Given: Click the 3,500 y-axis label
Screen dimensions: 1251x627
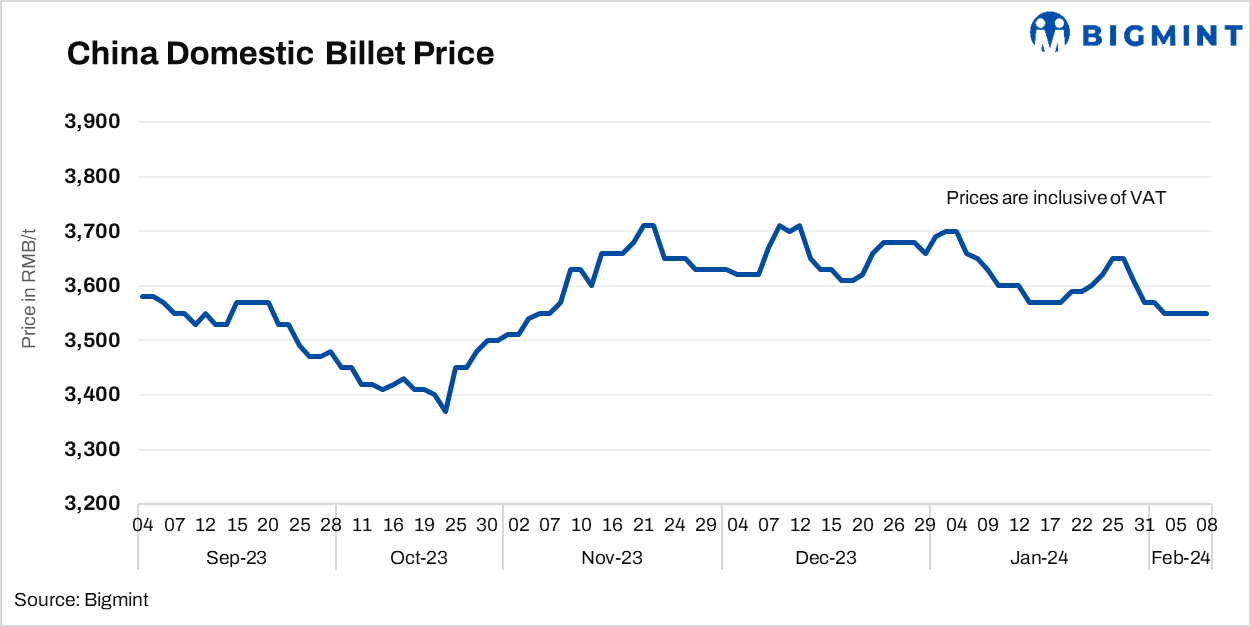Looking at the screenshot, I should click(x=92, y=340).
